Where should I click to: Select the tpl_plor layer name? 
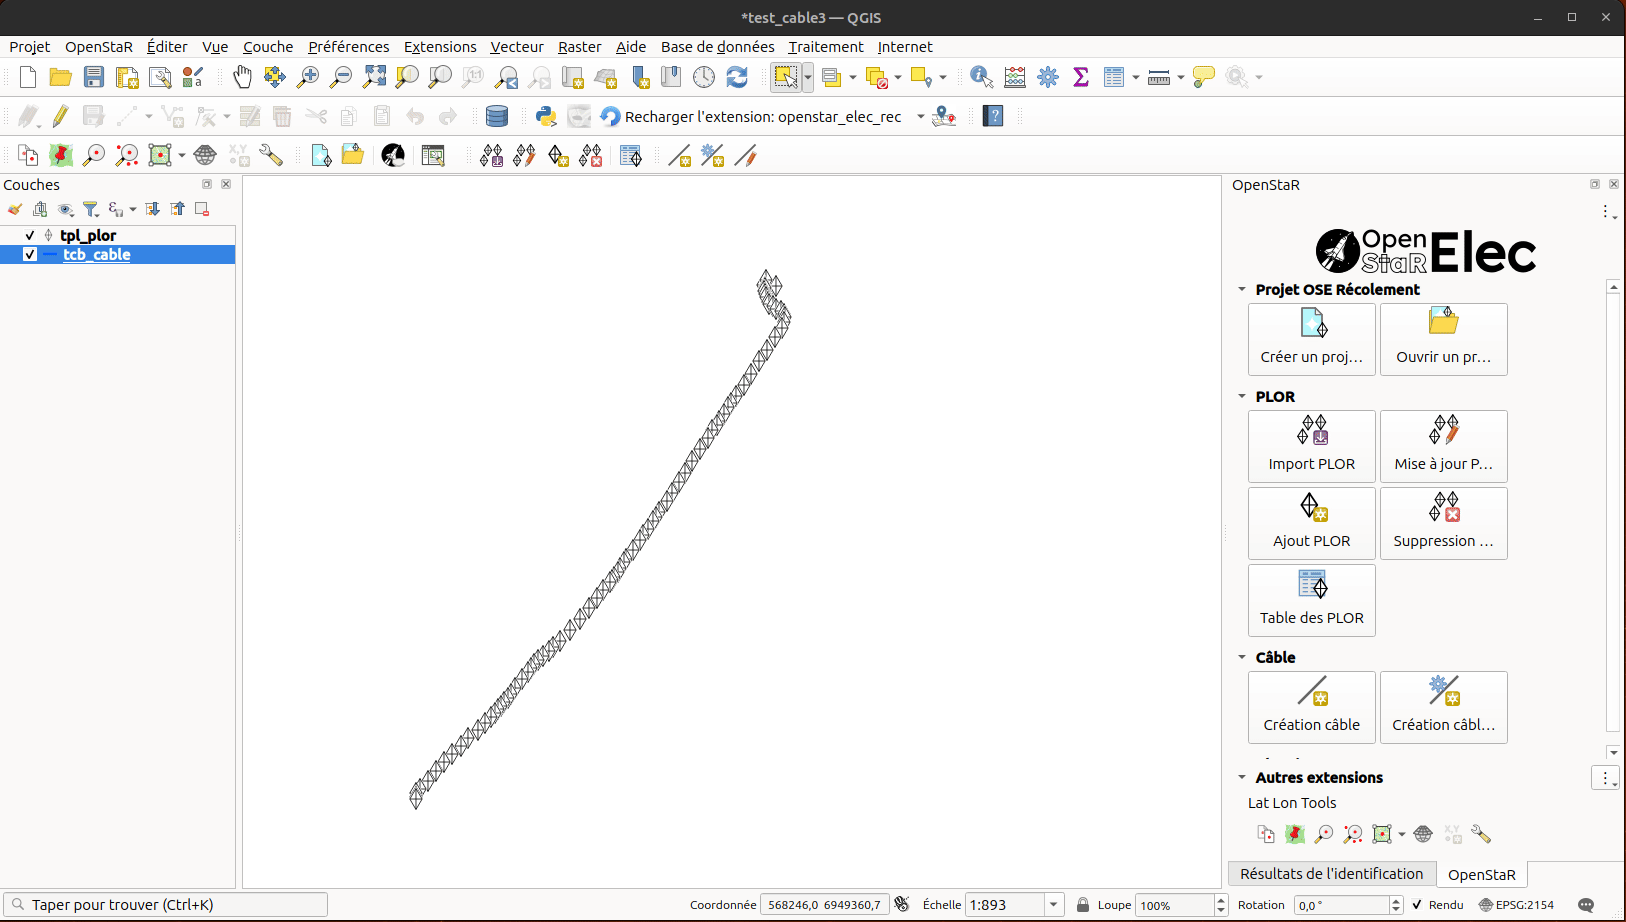pyautogui.click(x=88, y=235)
